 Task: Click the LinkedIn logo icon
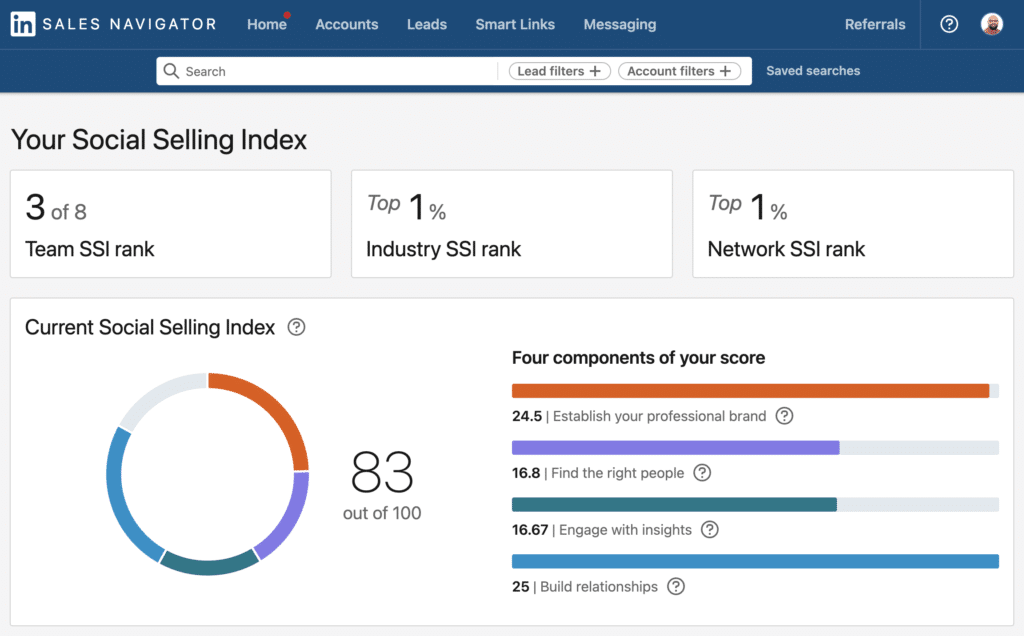coord(23,24)
